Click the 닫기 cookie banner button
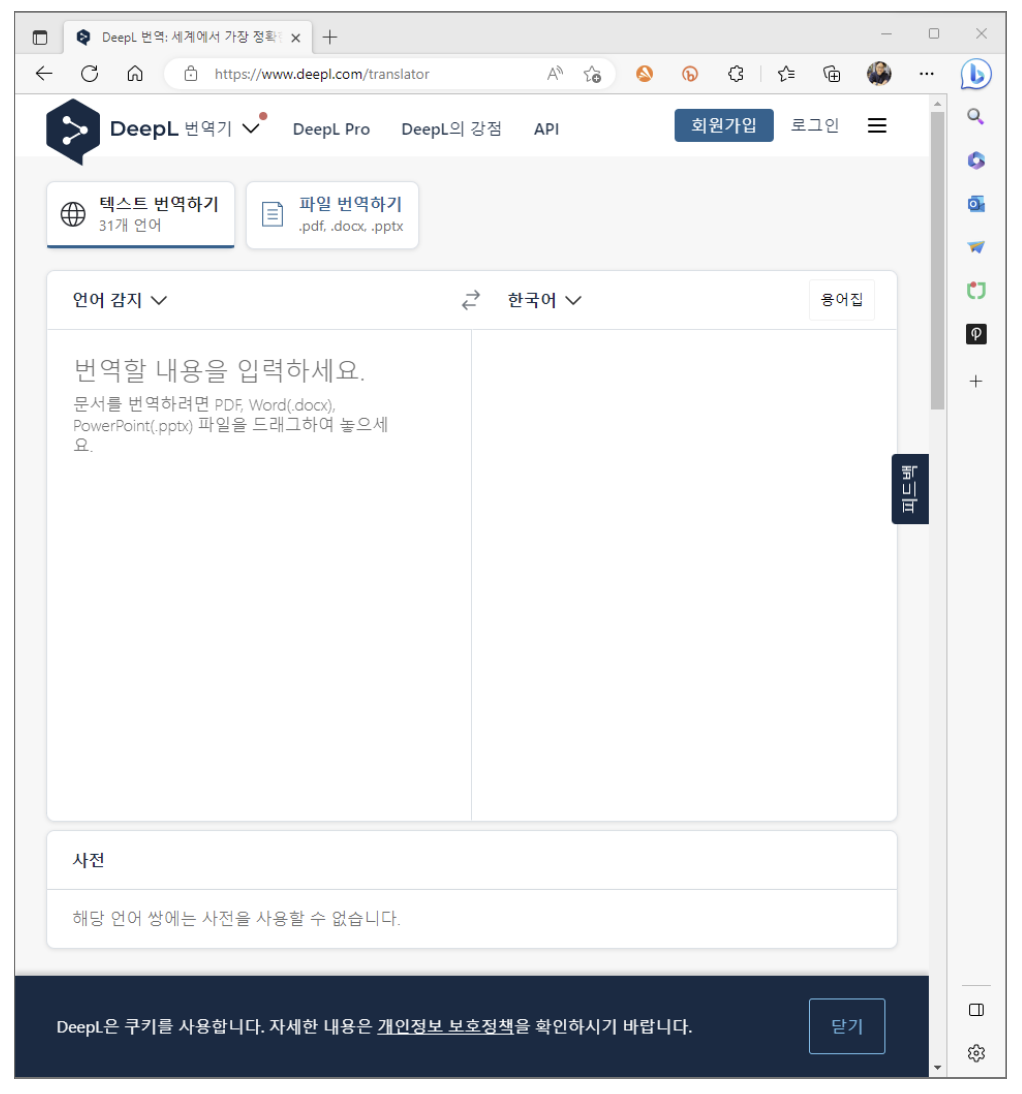Screen dimensions: 1022x1094 point(847,1026)
